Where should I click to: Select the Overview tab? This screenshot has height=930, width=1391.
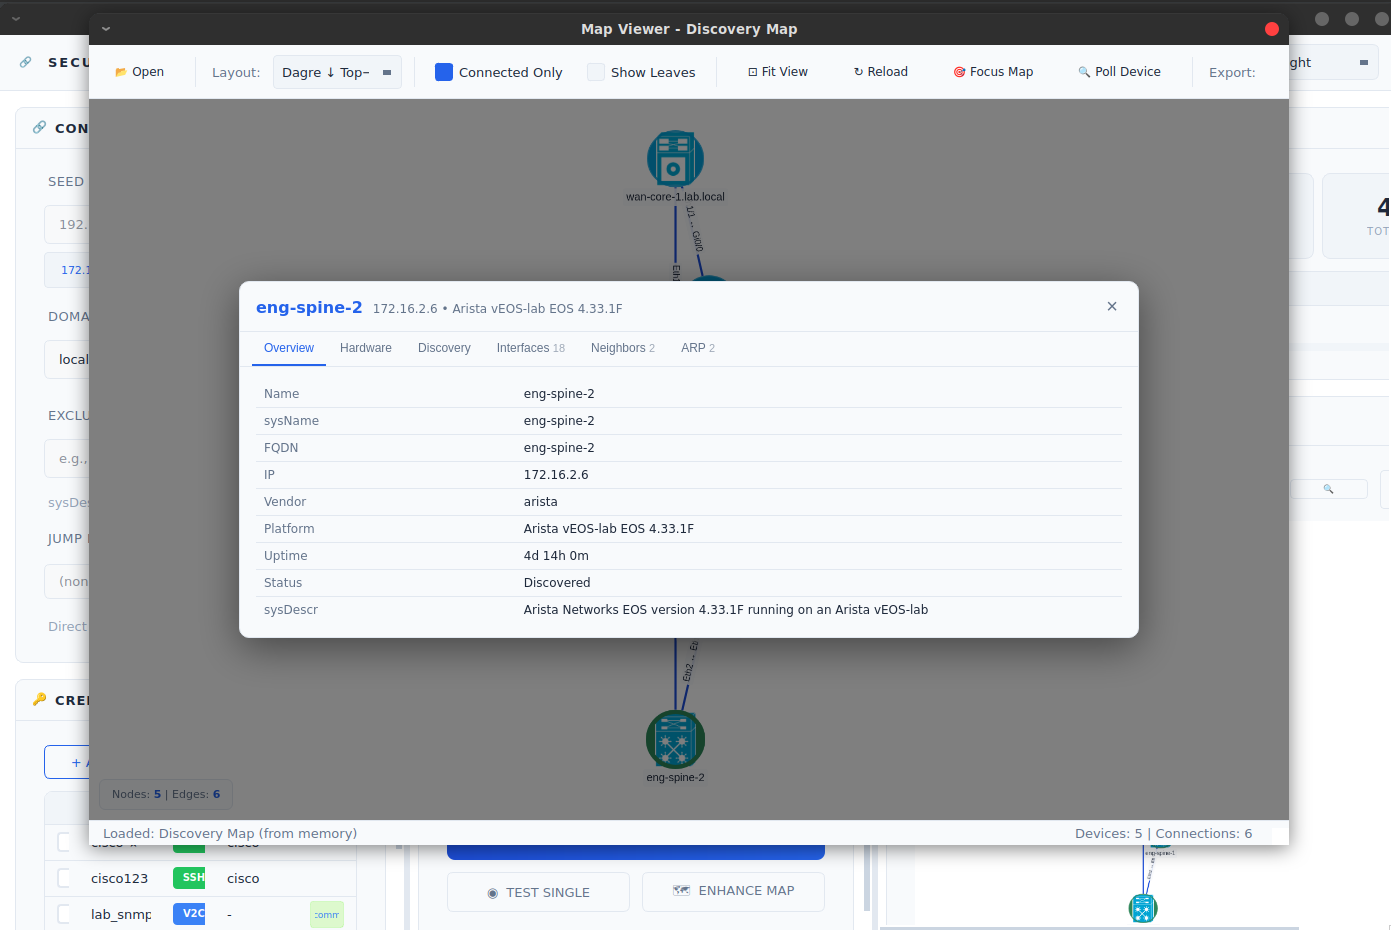coord(289,348)
